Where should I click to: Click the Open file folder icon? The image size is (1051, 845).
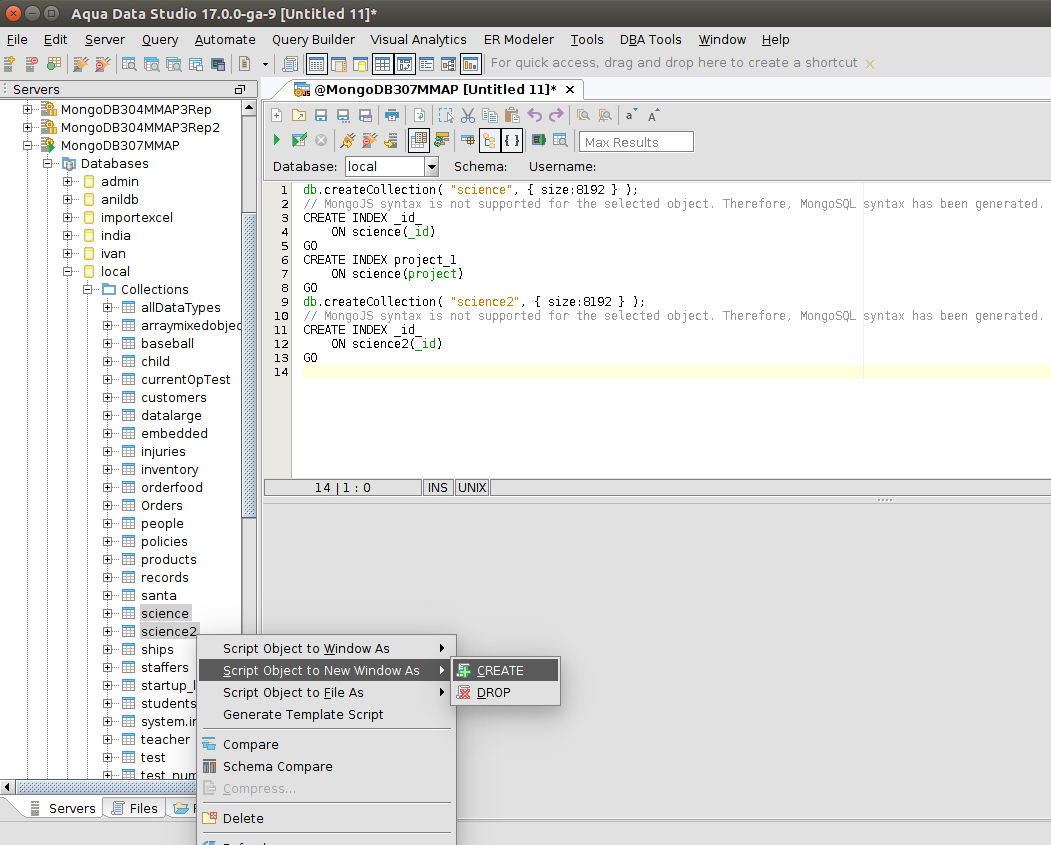point(299,115)
